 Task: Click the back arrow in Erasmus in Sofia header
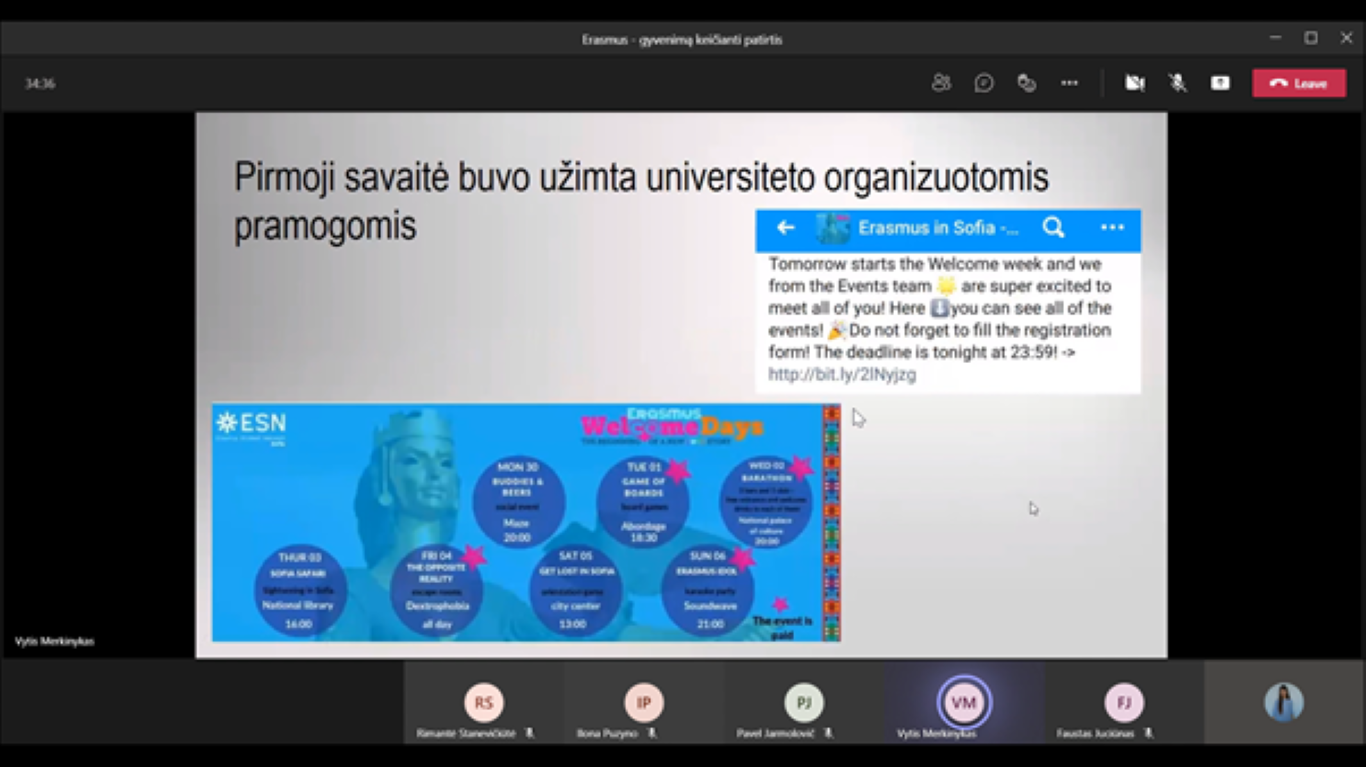[x=786, y=228]
